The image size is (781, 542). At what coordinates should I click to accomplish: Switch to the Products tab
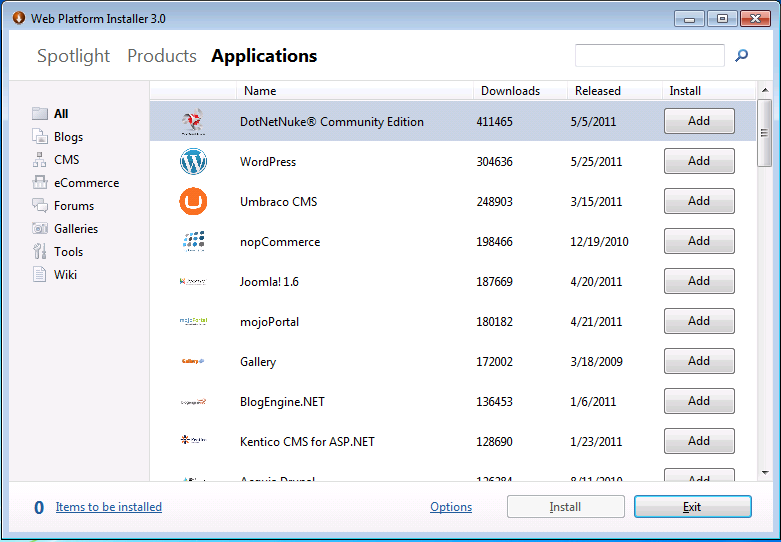click(162, 56)
